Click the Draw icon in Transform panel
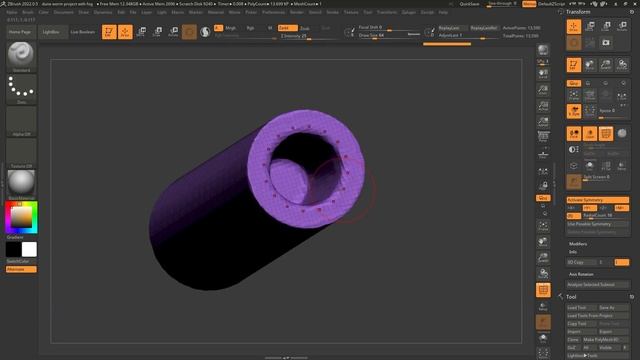640x360 pixels. coord(574,27)
